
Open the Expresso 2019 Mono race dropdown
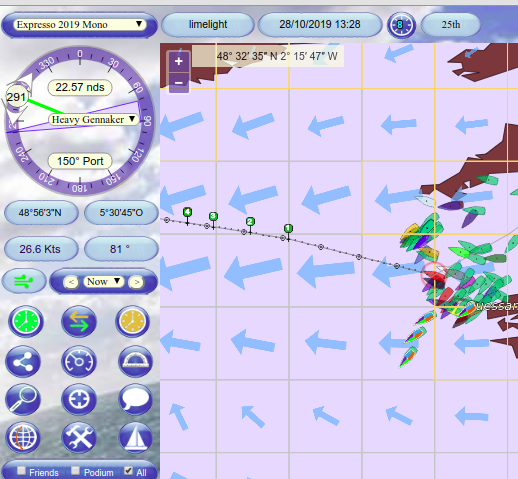point(79,24)
